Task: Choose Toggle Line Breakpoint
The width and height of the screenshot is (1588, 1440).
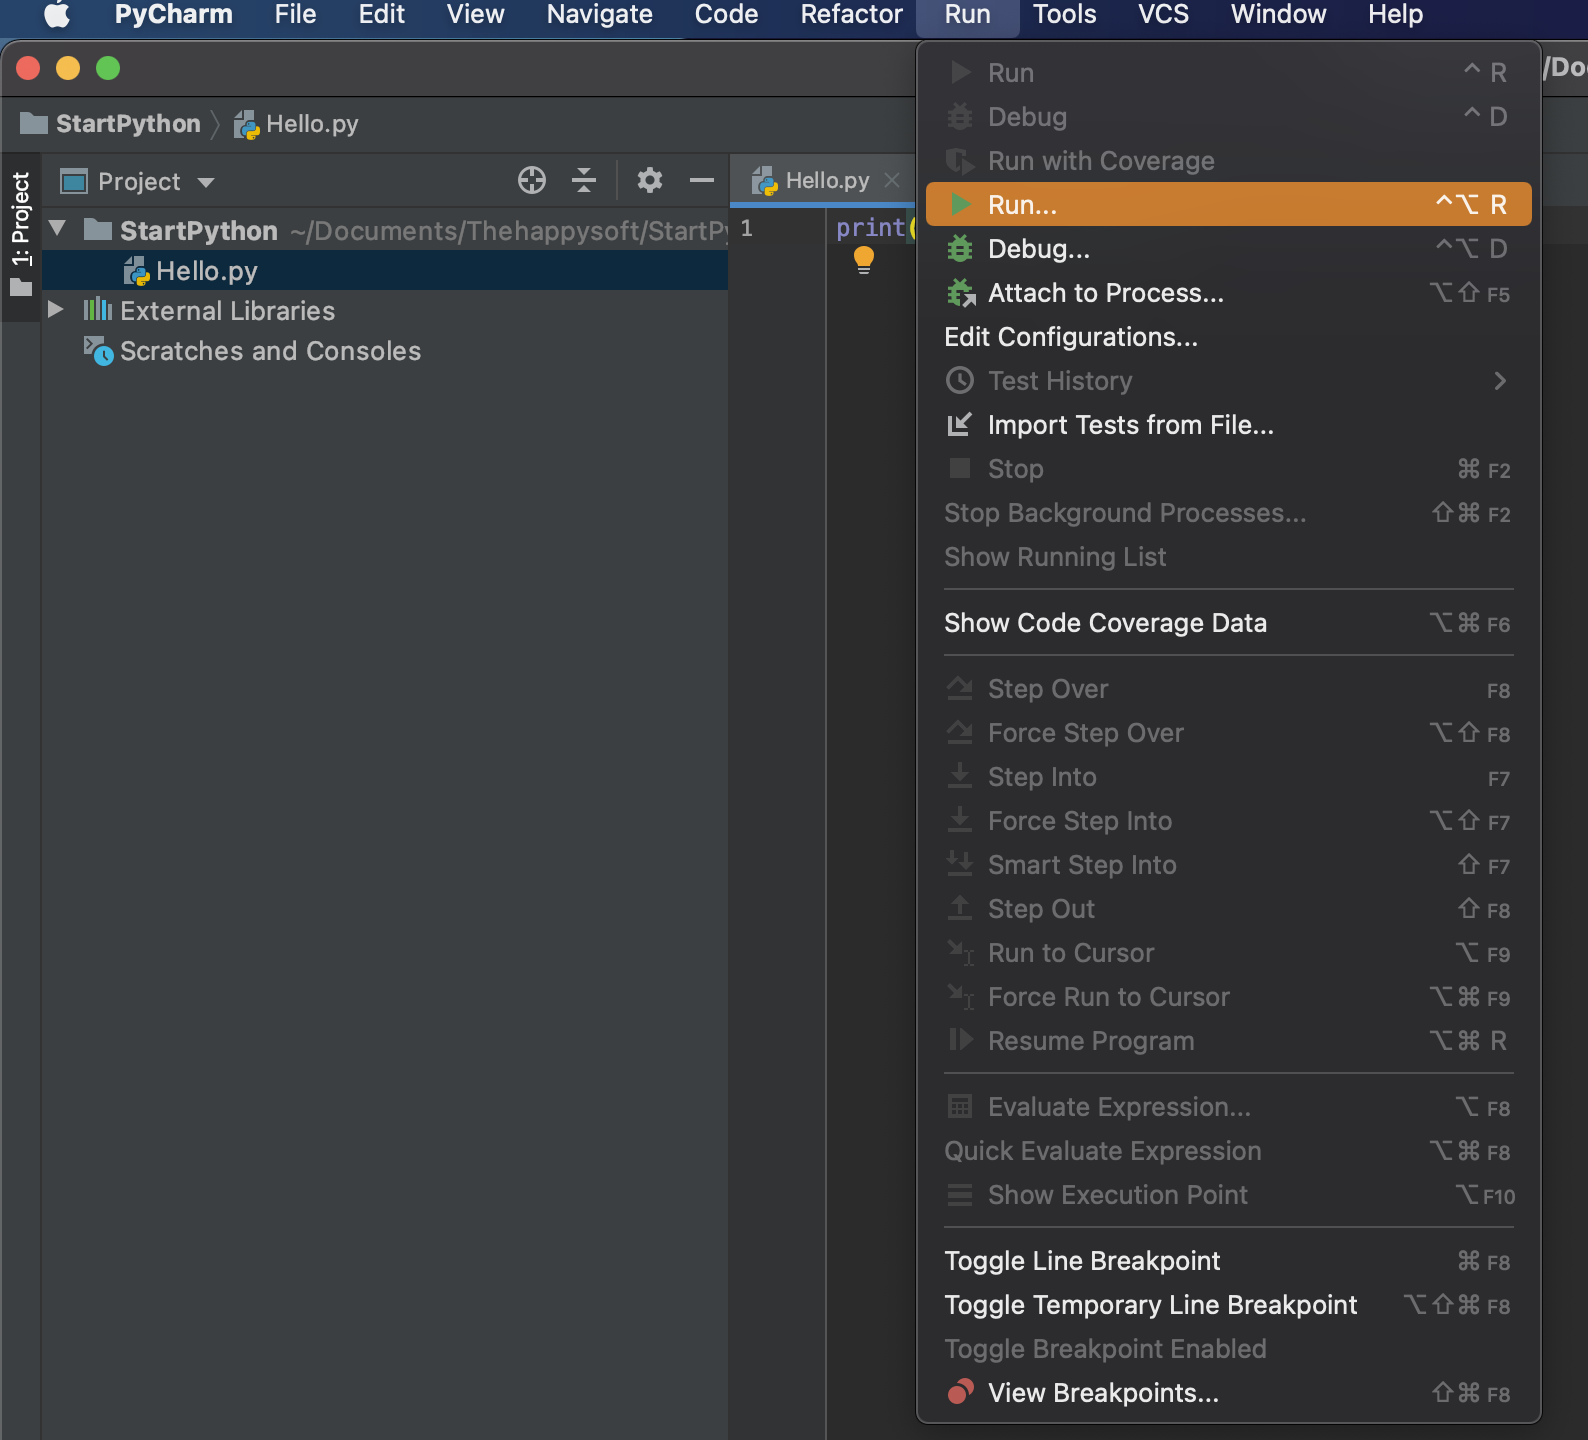Action: 1228,1261
